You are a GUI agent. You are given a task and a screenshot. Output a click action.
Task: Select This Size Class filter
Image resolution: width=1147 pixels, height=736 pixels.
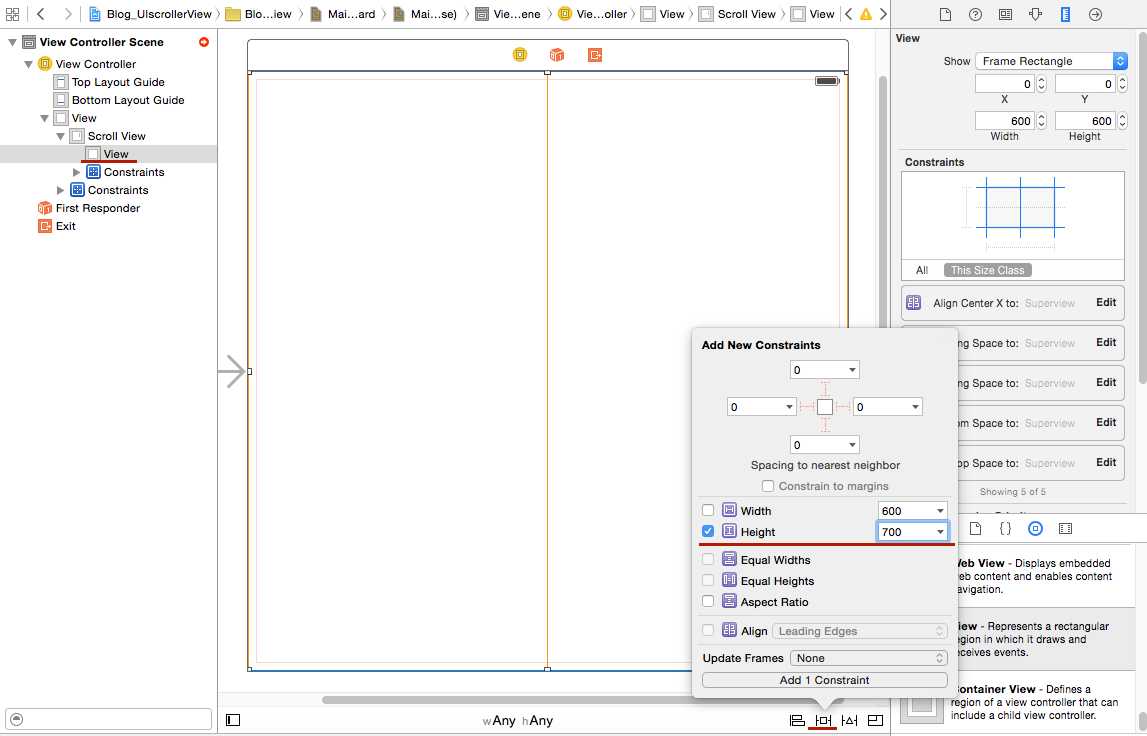tap(988, 270)
